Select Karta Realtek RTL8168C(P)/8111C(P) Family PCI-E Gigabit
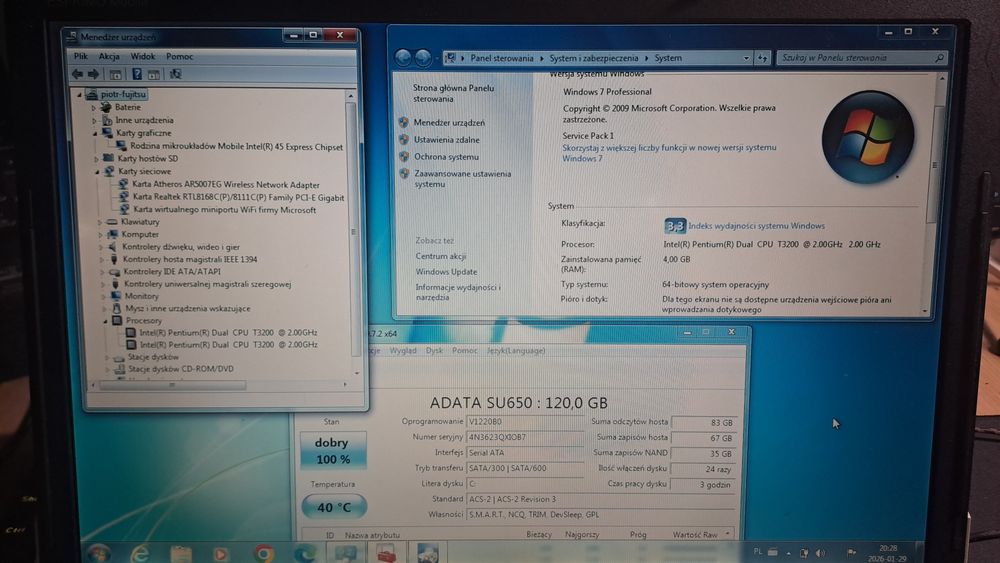Screen dimensions: 1000x563 coord(238,197)
